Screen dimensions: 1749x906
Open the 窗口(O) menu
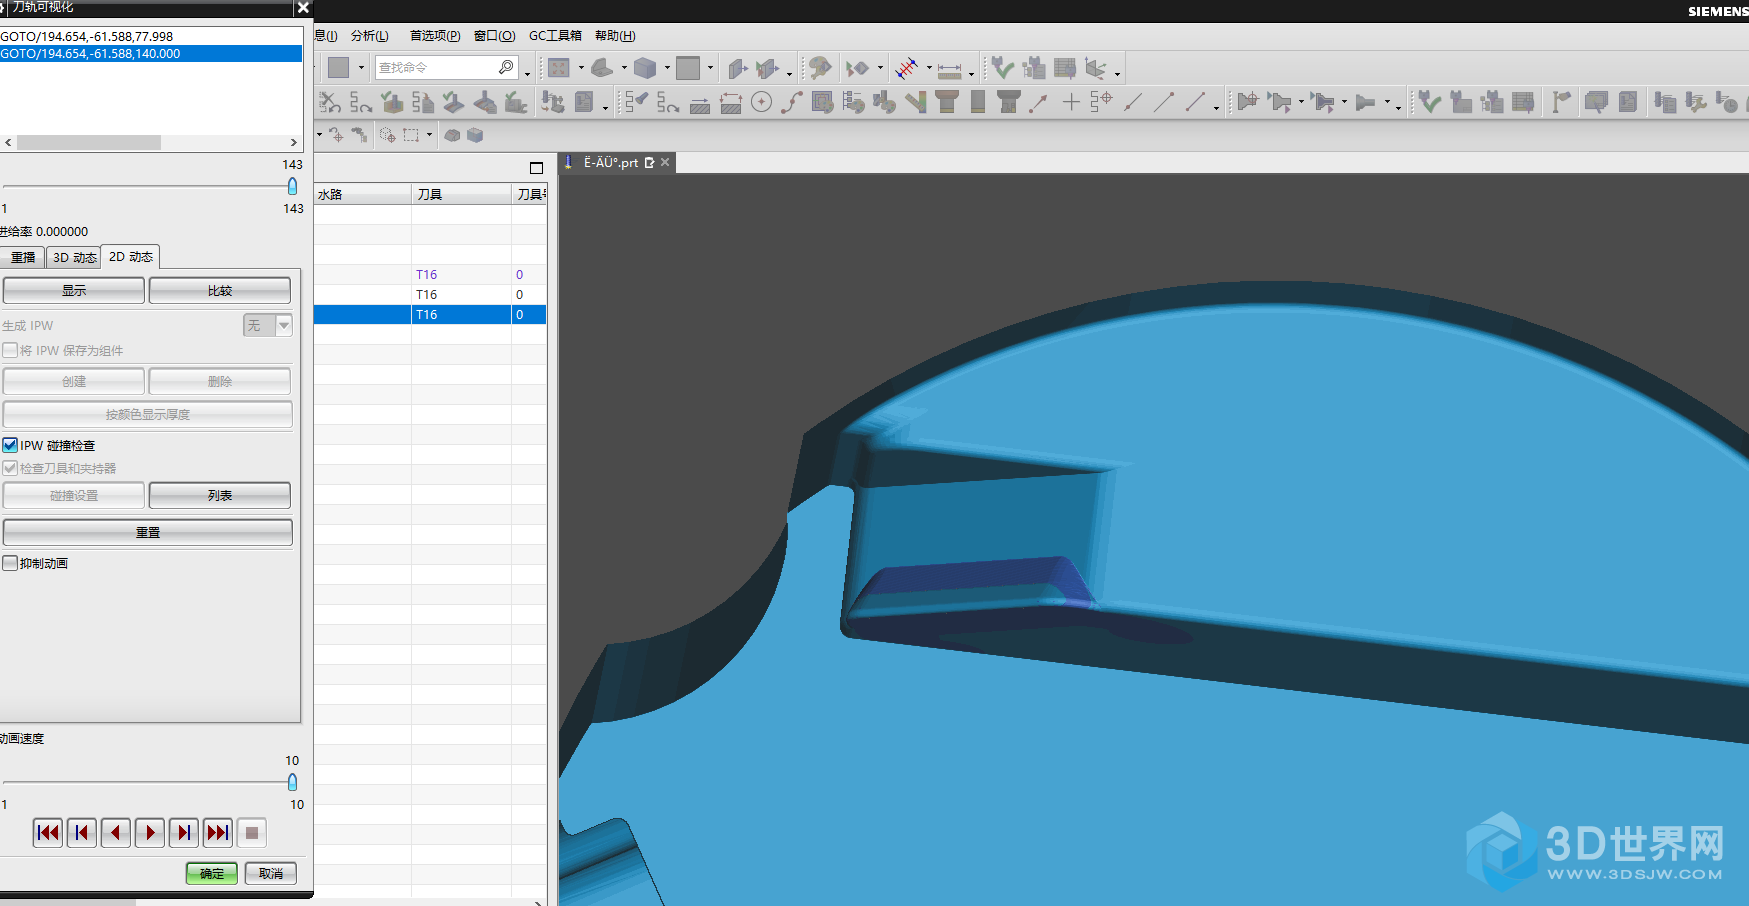point(495,36)
